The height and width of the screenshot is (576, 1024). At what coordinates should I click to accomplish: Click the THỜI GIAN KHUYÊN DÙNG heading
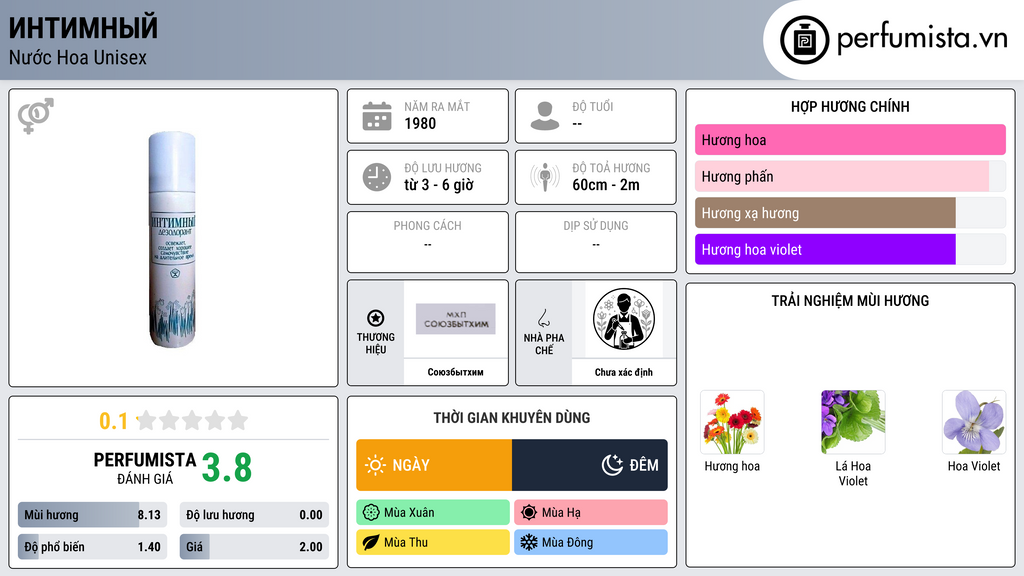[x=512, y=418]
